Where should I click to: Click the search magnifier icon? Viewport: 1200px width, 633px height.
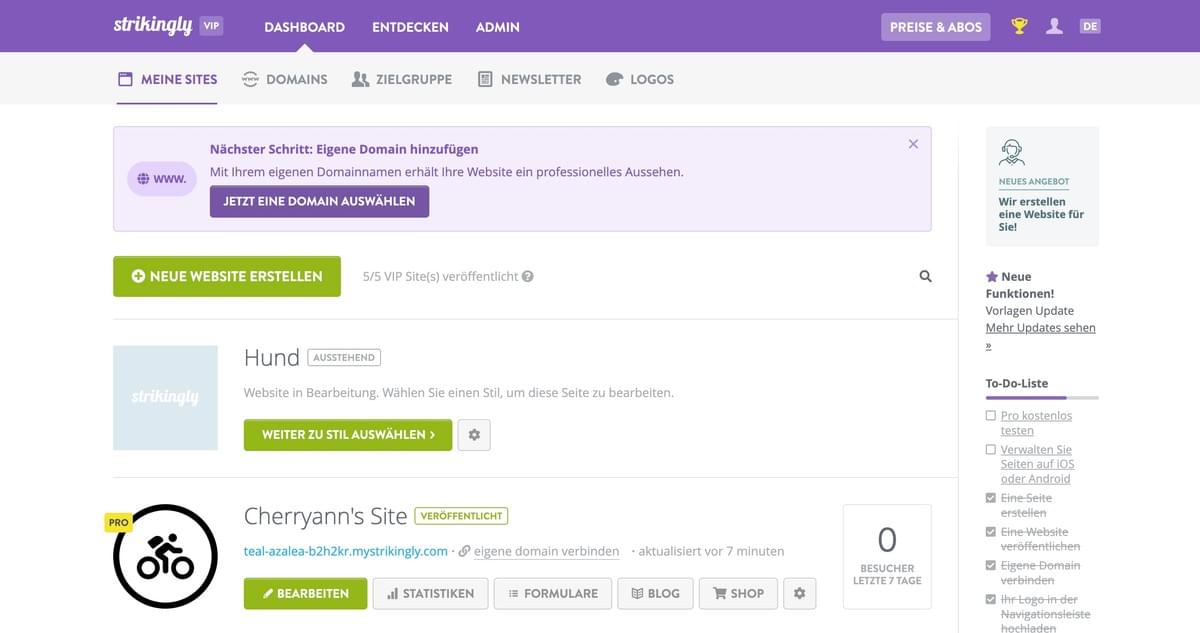[x=925, y=277]
